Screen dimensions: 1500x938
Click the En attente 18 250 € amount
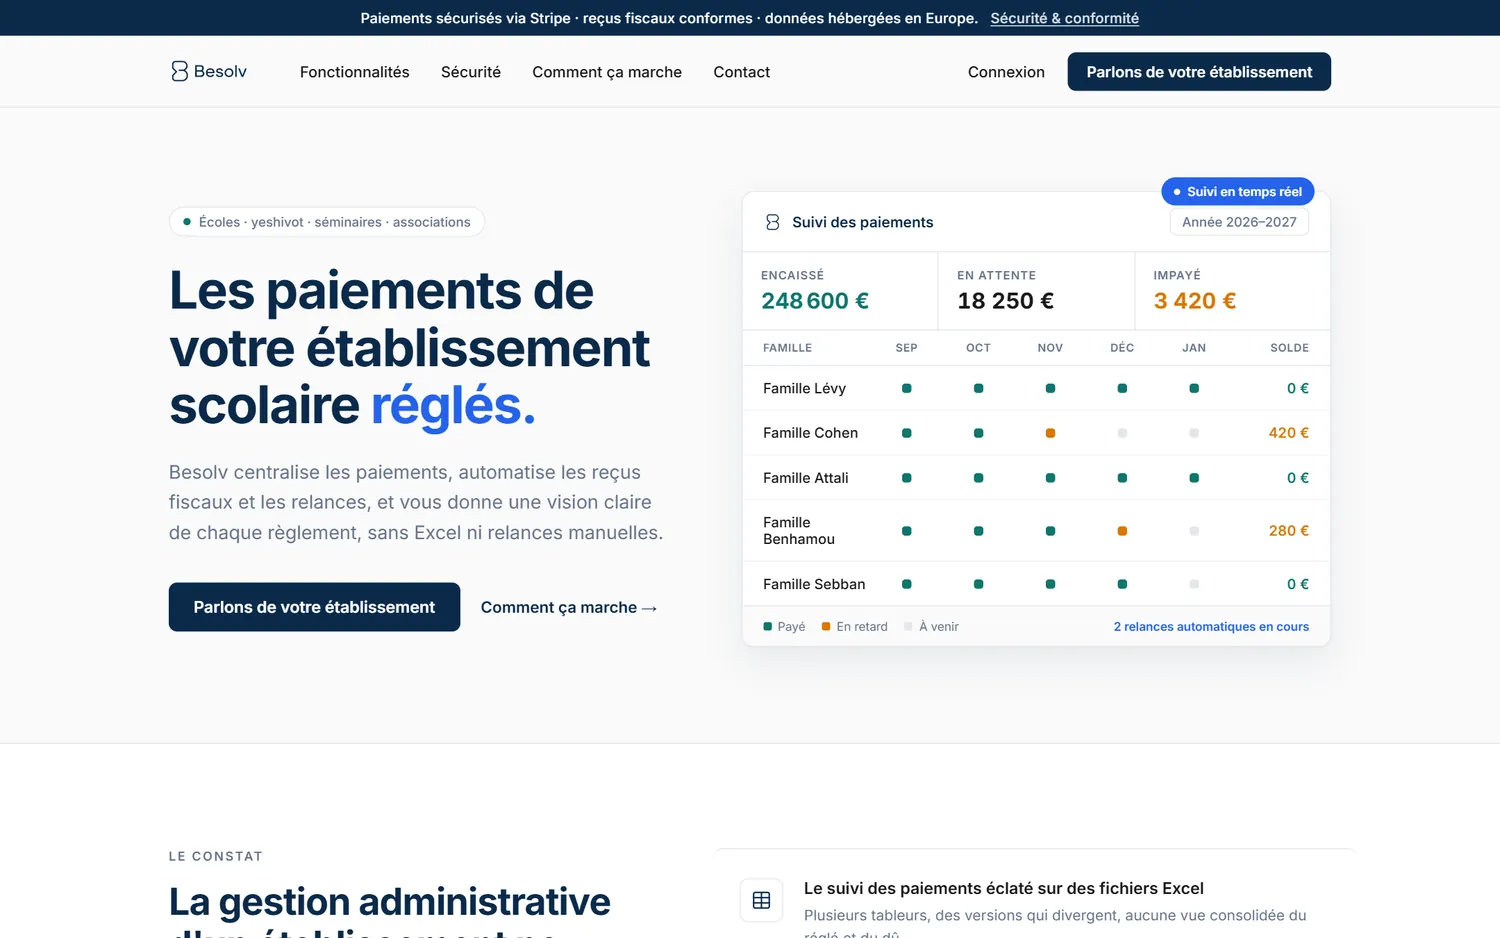tap(1005, 301)
